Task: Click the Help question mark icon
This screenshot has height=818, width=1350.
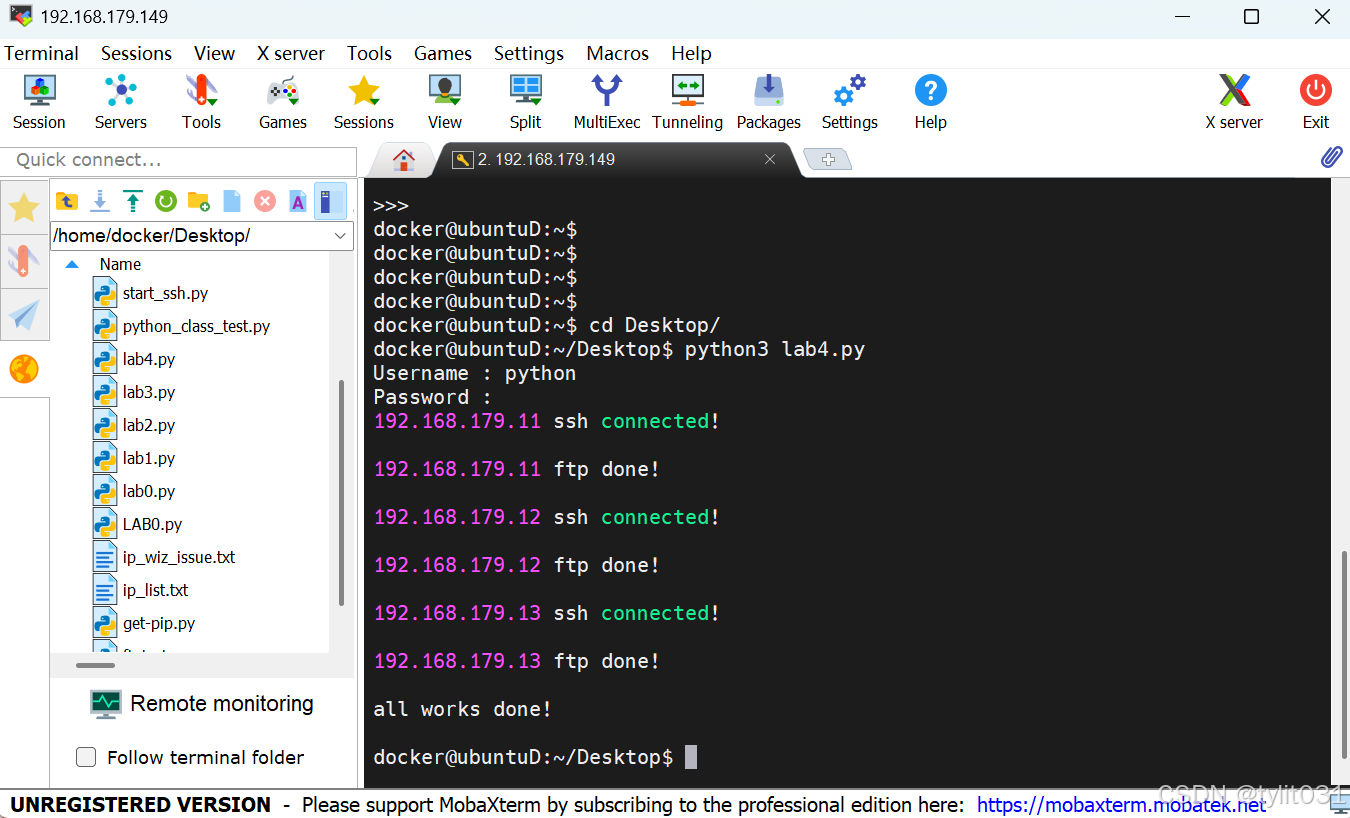Action: click(x=930, y=102)
